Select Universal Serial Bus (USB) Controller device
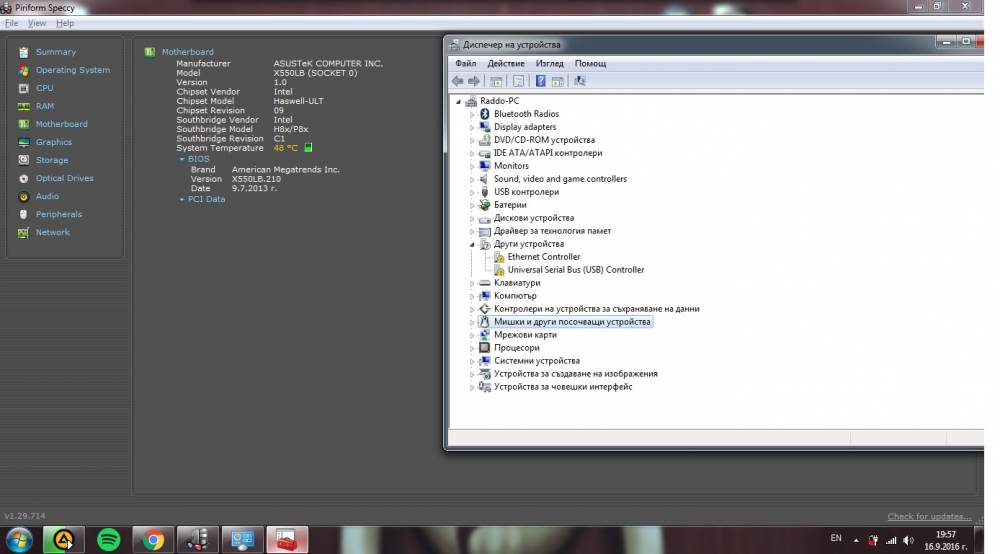The width and height of the screenshot is (1000, 554). 575,270
